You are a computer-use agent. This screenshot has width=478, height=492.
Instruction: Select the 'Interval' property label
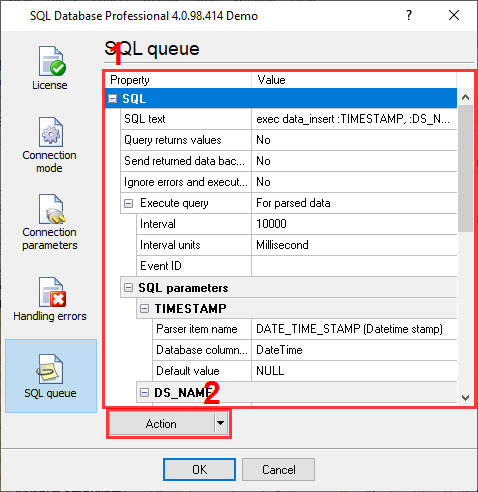(194, 224)
